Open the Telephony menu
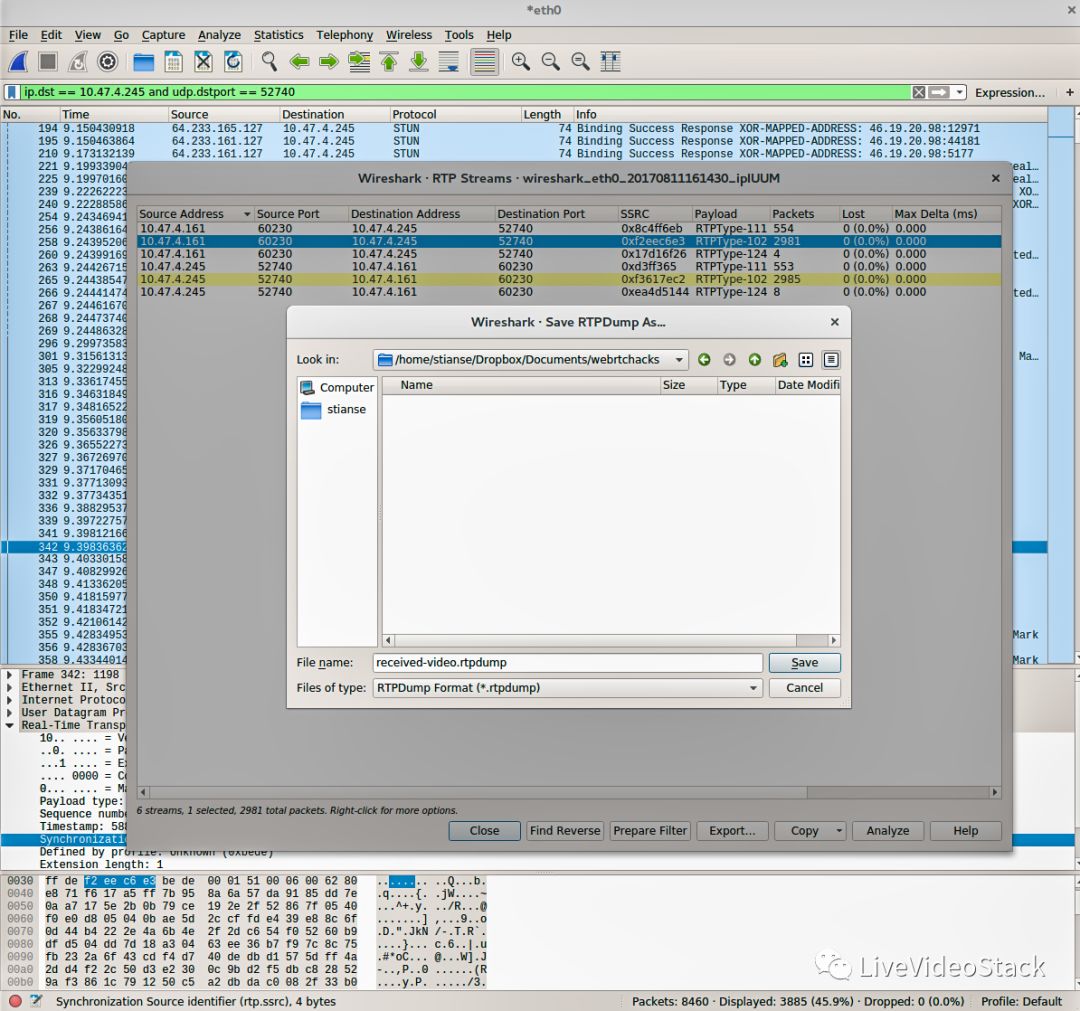The height and width of the screenshot is (1011, 1080). click(x=344, y=35)
